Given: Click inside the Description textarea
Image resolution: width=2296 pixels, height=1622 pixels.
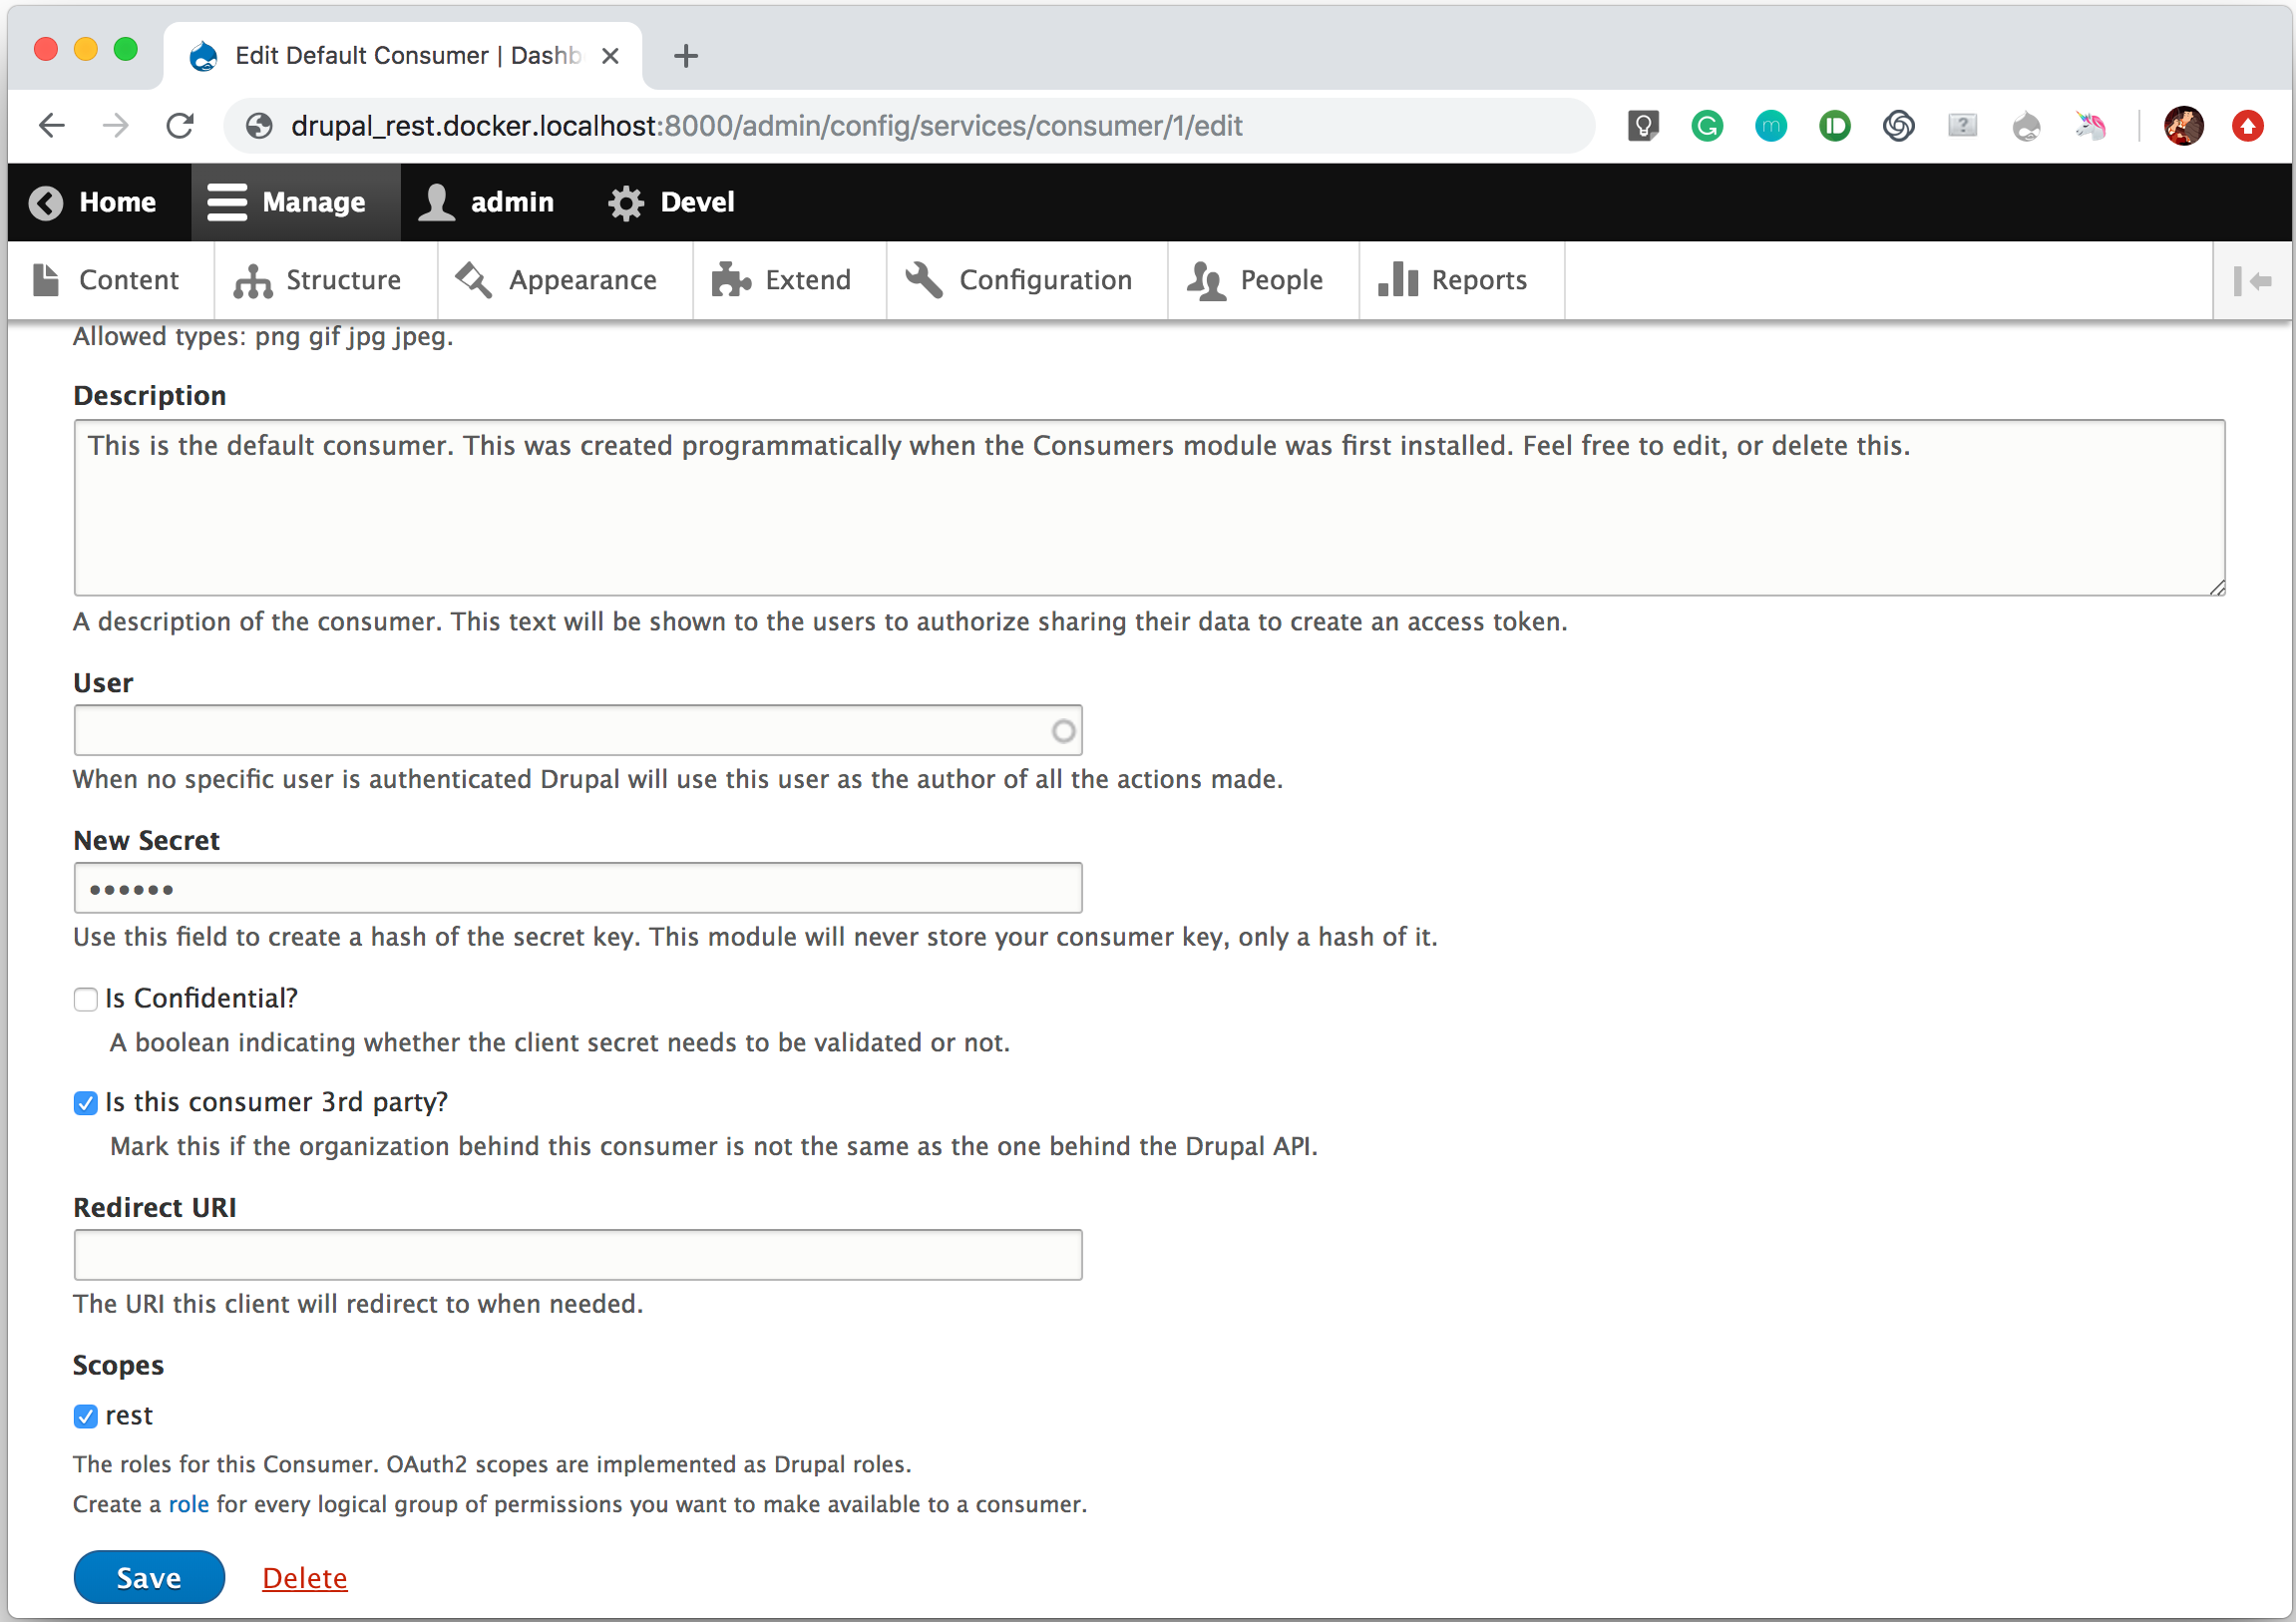Looking at the screenshot, I should (x=1149, y=508).
